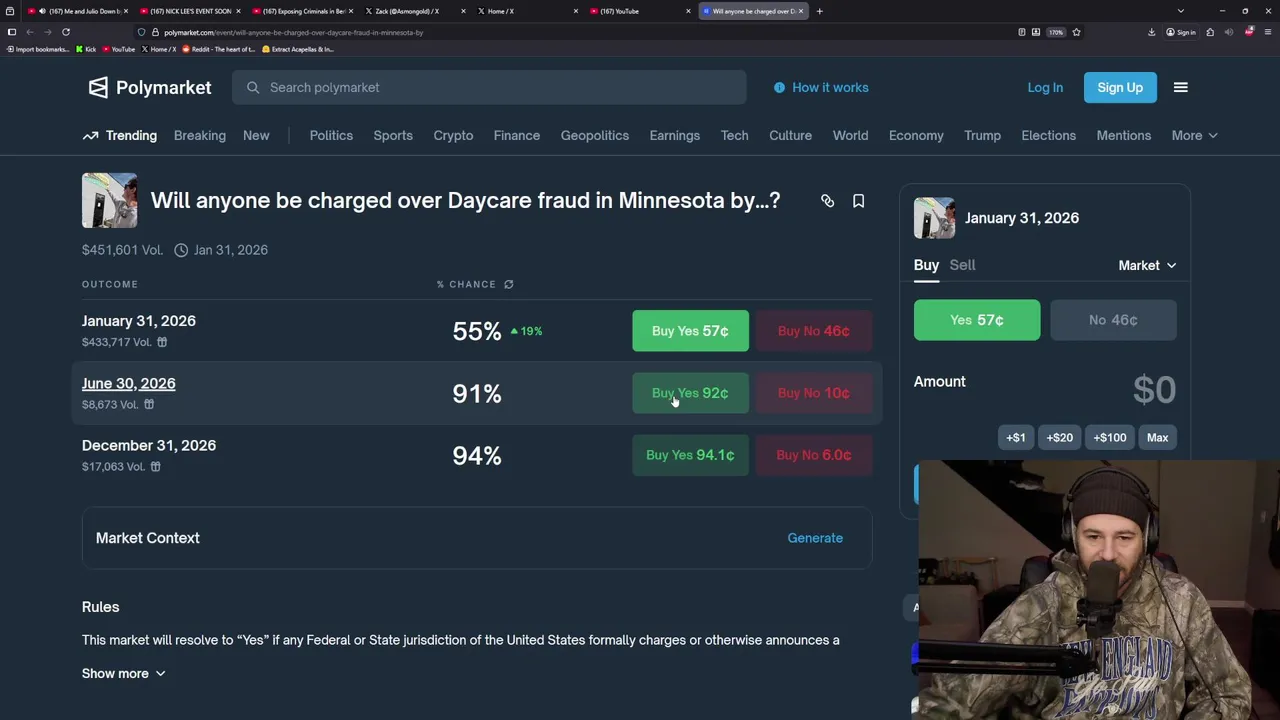
Task: Click Buy No 6.0¢ for December 31, 2026
Action: tap(814, 455)
